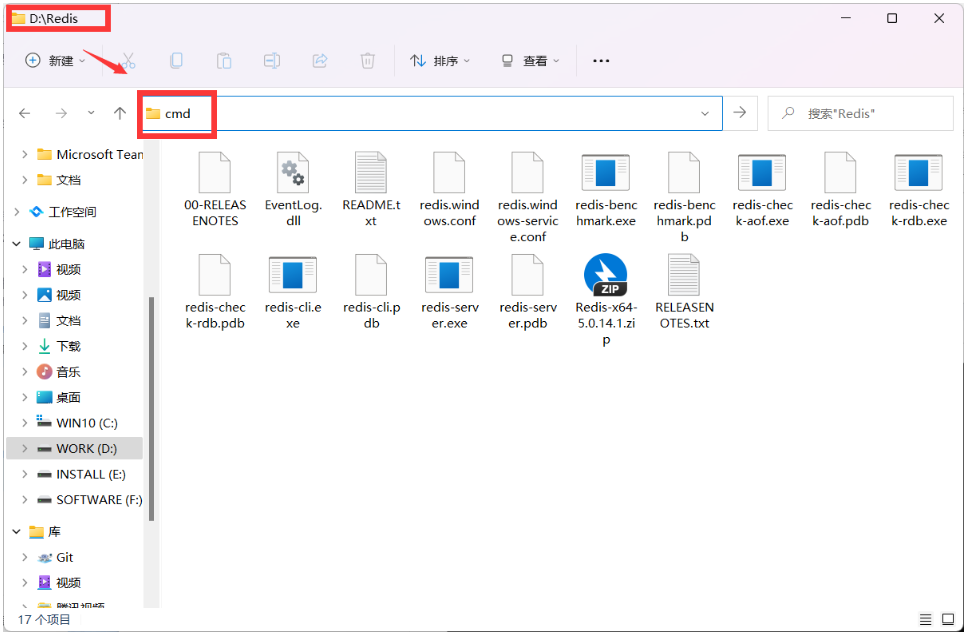The height and width of the screenshot is (635, 968).
Task: Collapse the 此电脑 (This PC) tree node
Action: [17, 244]
